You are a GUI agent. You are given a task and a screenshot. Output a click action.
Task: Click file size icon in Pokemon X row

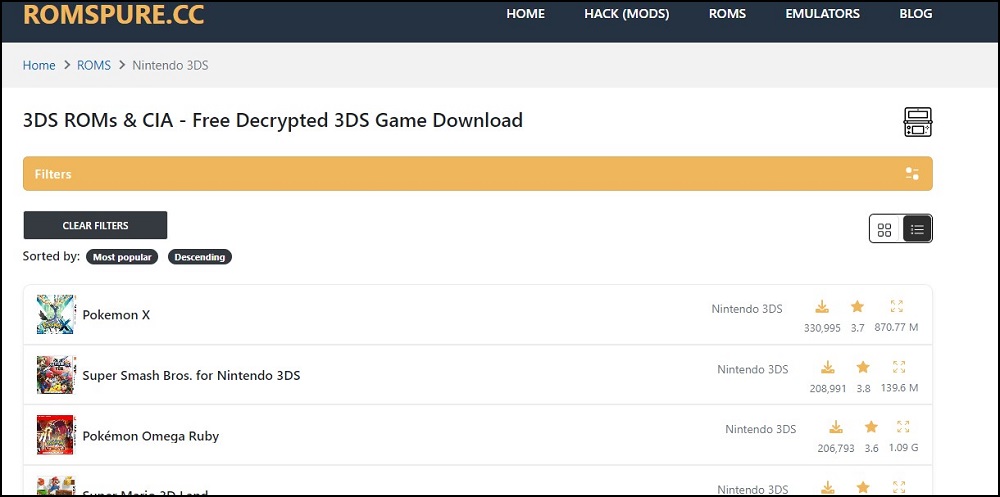(897, 306)
